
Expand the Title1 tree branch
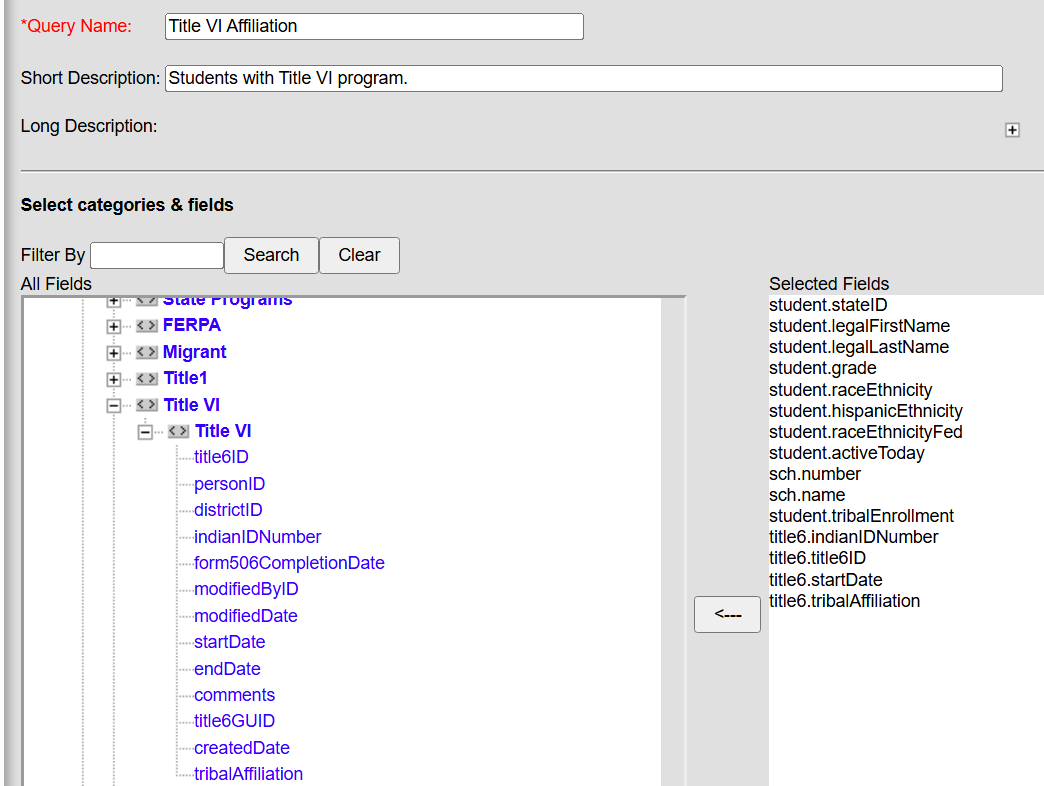(113, 378)
